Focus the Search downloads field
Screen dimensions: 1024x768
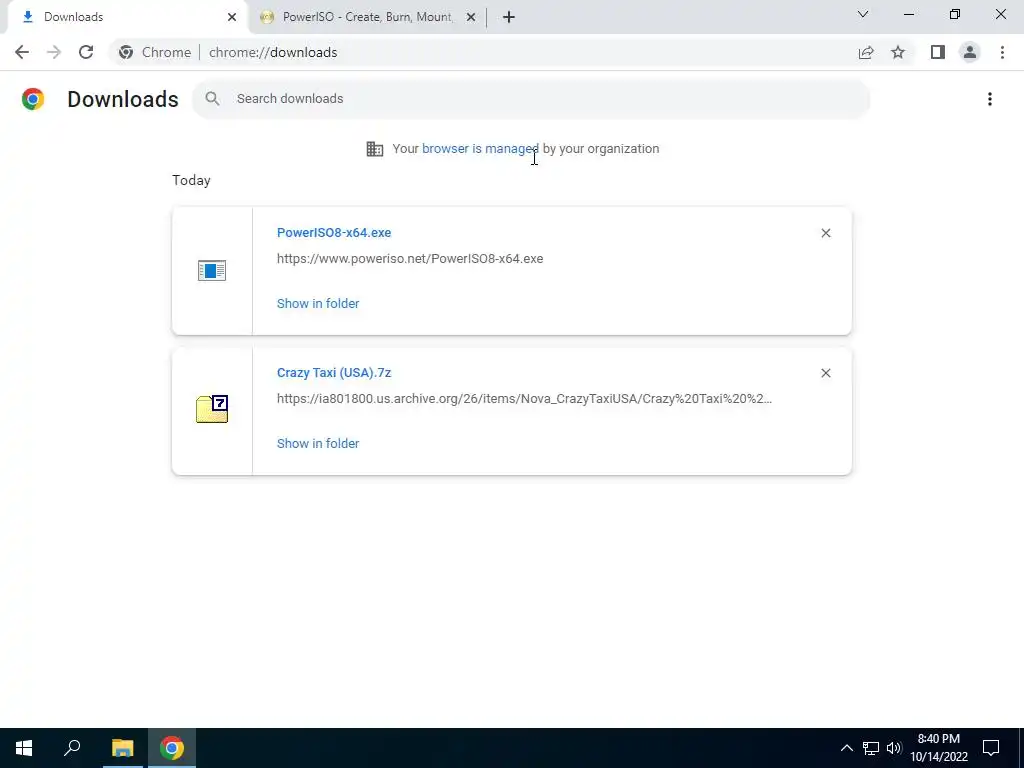531,99
